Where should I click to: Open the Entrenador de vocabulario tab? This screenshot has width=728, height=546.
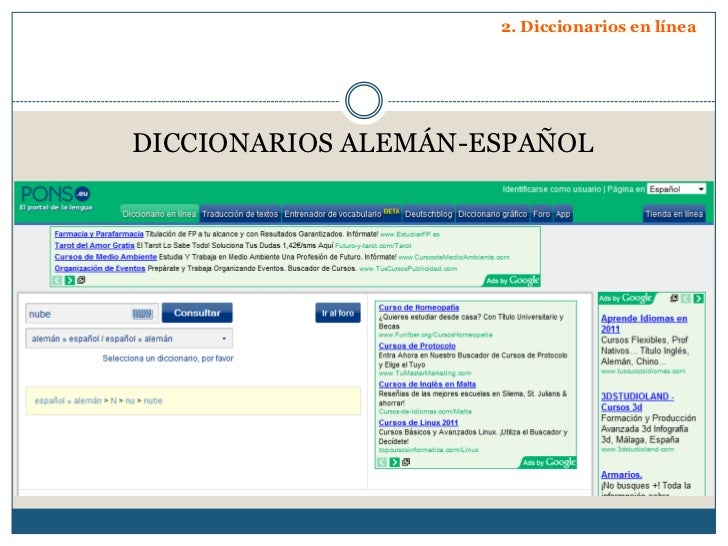342,214
